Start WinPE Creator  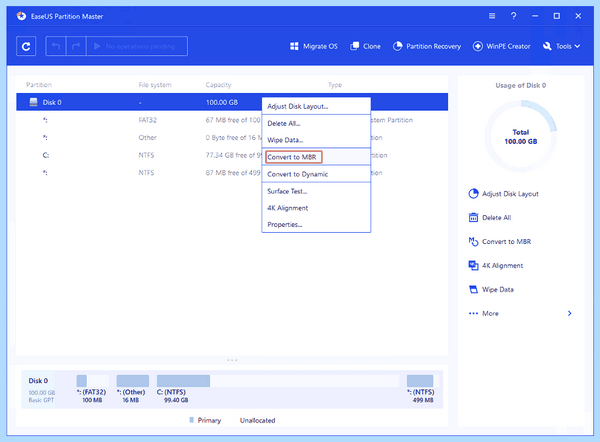pyautogui.click(x=501, y=46)
